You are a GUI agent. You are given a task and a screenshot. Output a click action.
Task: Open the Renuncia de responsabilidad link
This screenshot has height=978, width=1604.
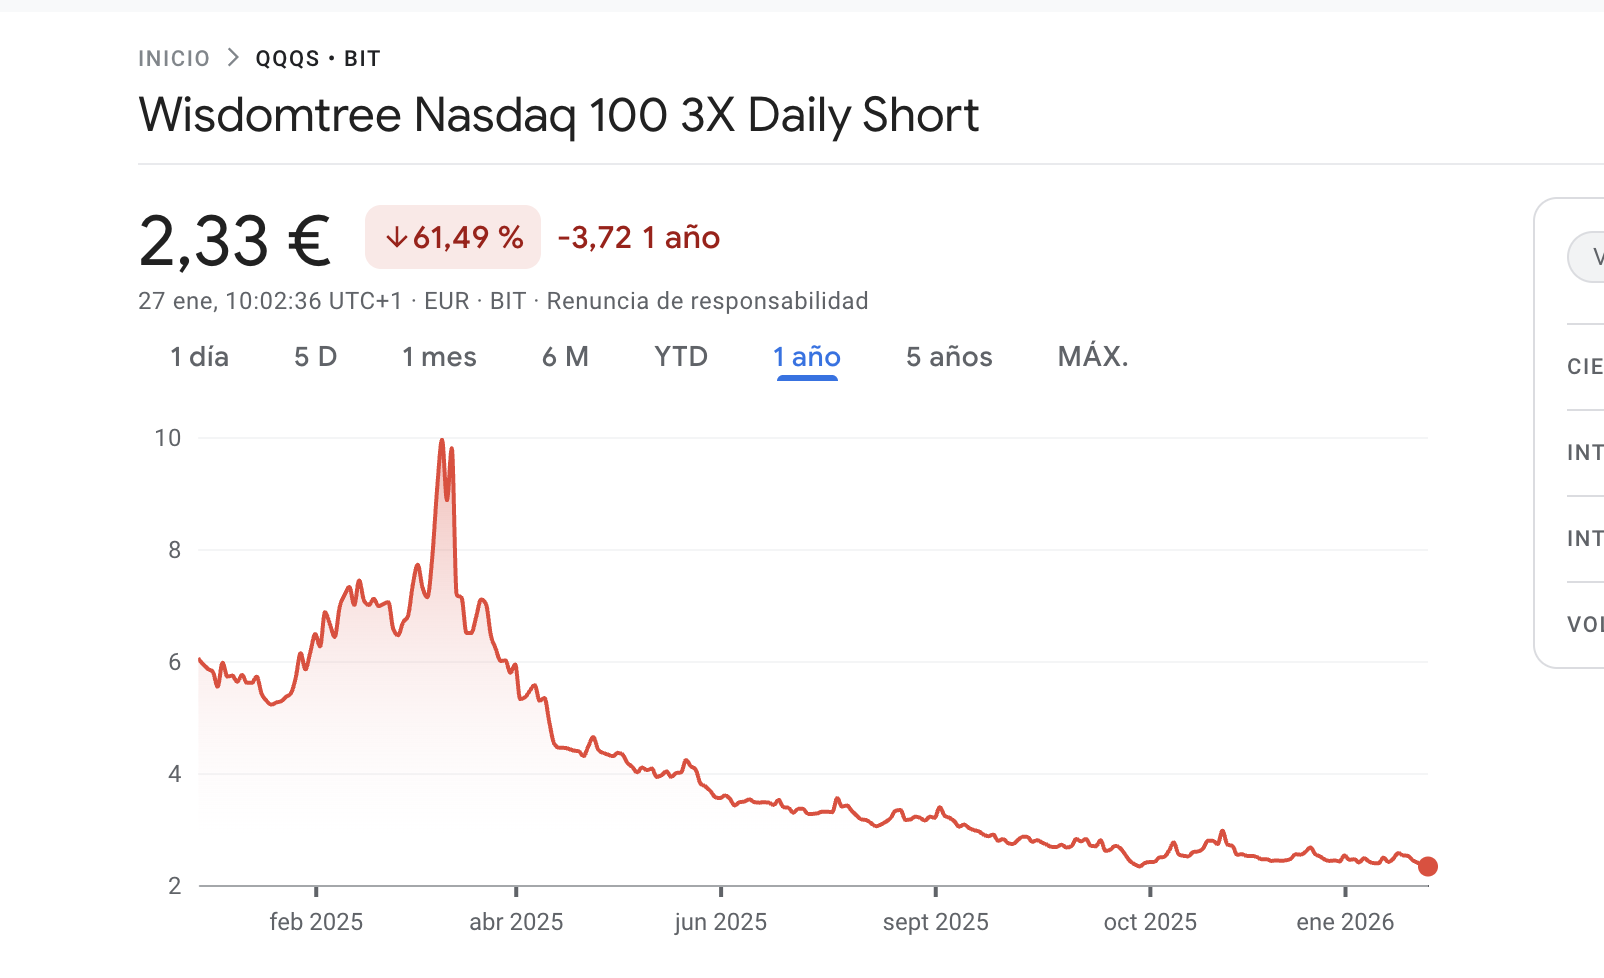coord(707,301)
